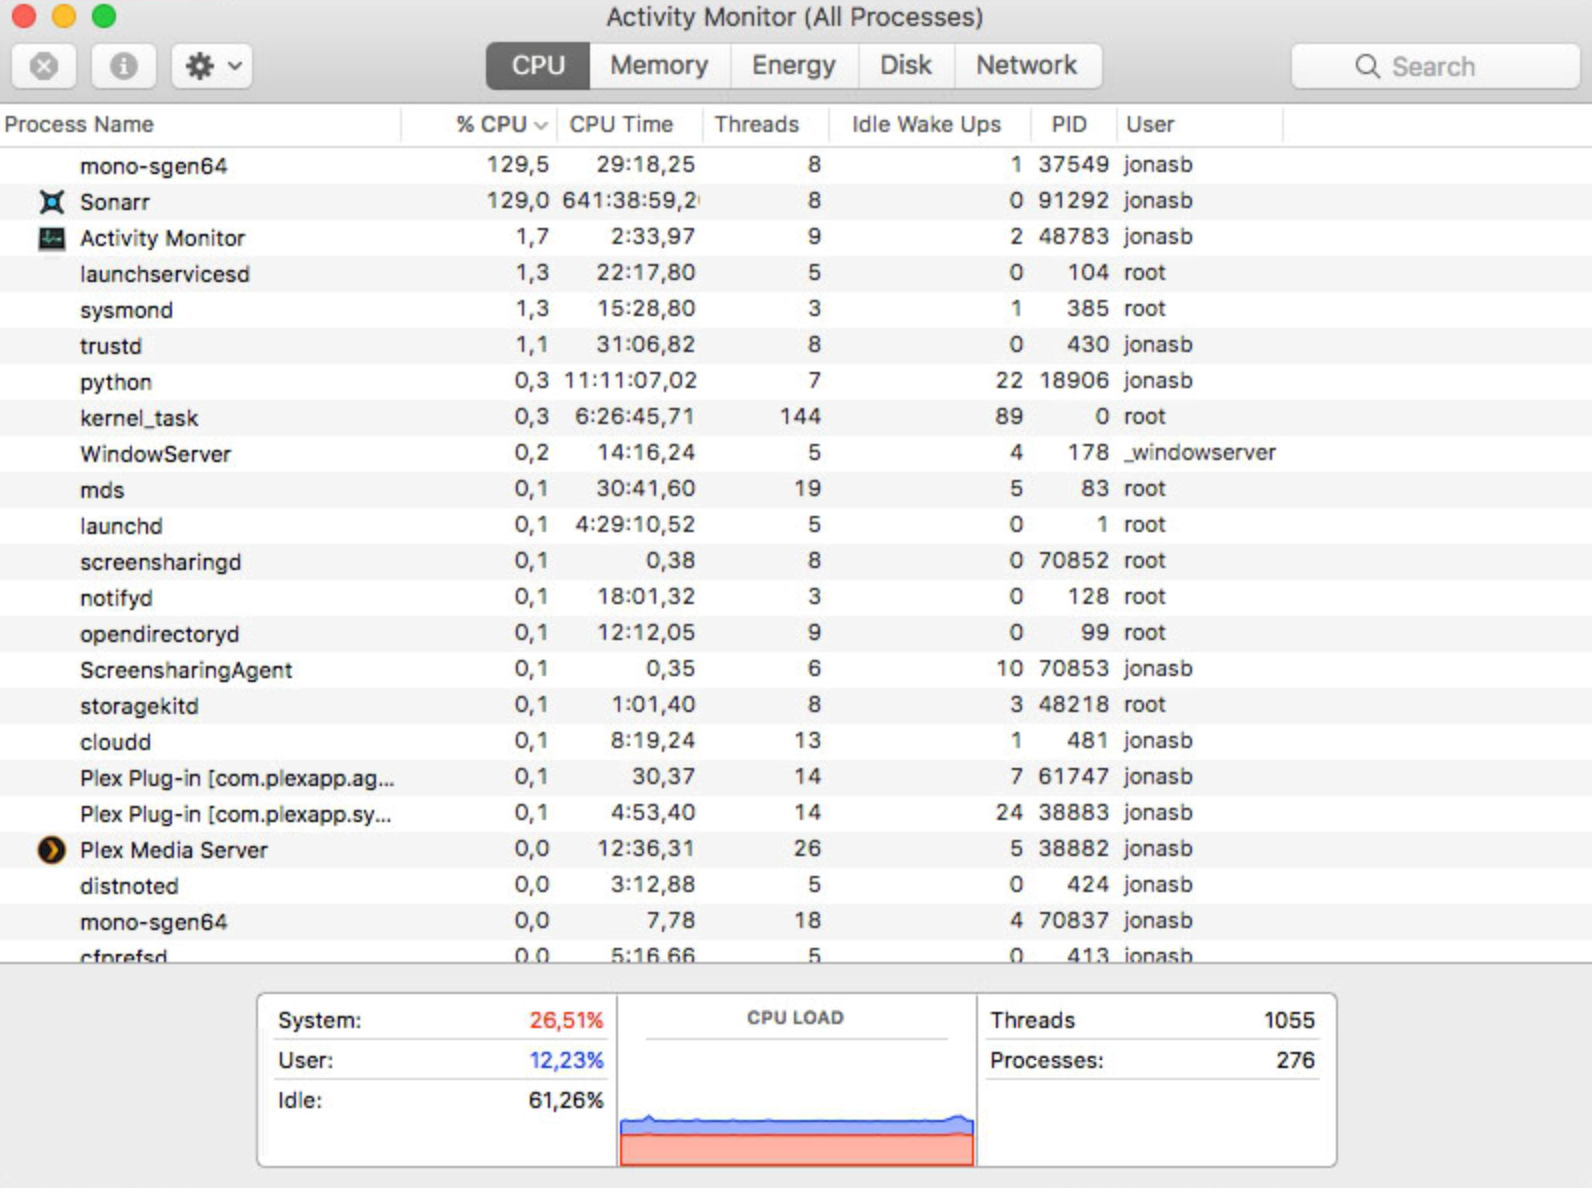Switch to the Energy tab

794,66
